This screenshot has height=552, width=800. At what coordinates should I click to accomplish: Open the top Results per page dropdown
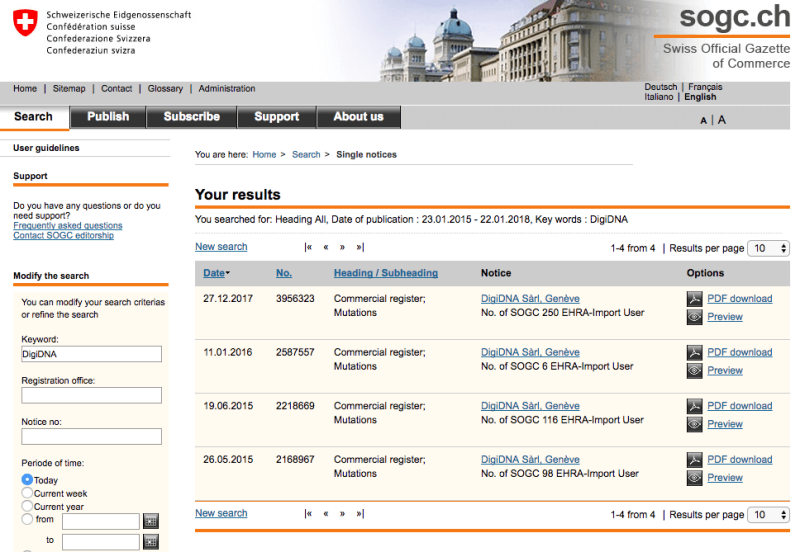click(768, 248)
